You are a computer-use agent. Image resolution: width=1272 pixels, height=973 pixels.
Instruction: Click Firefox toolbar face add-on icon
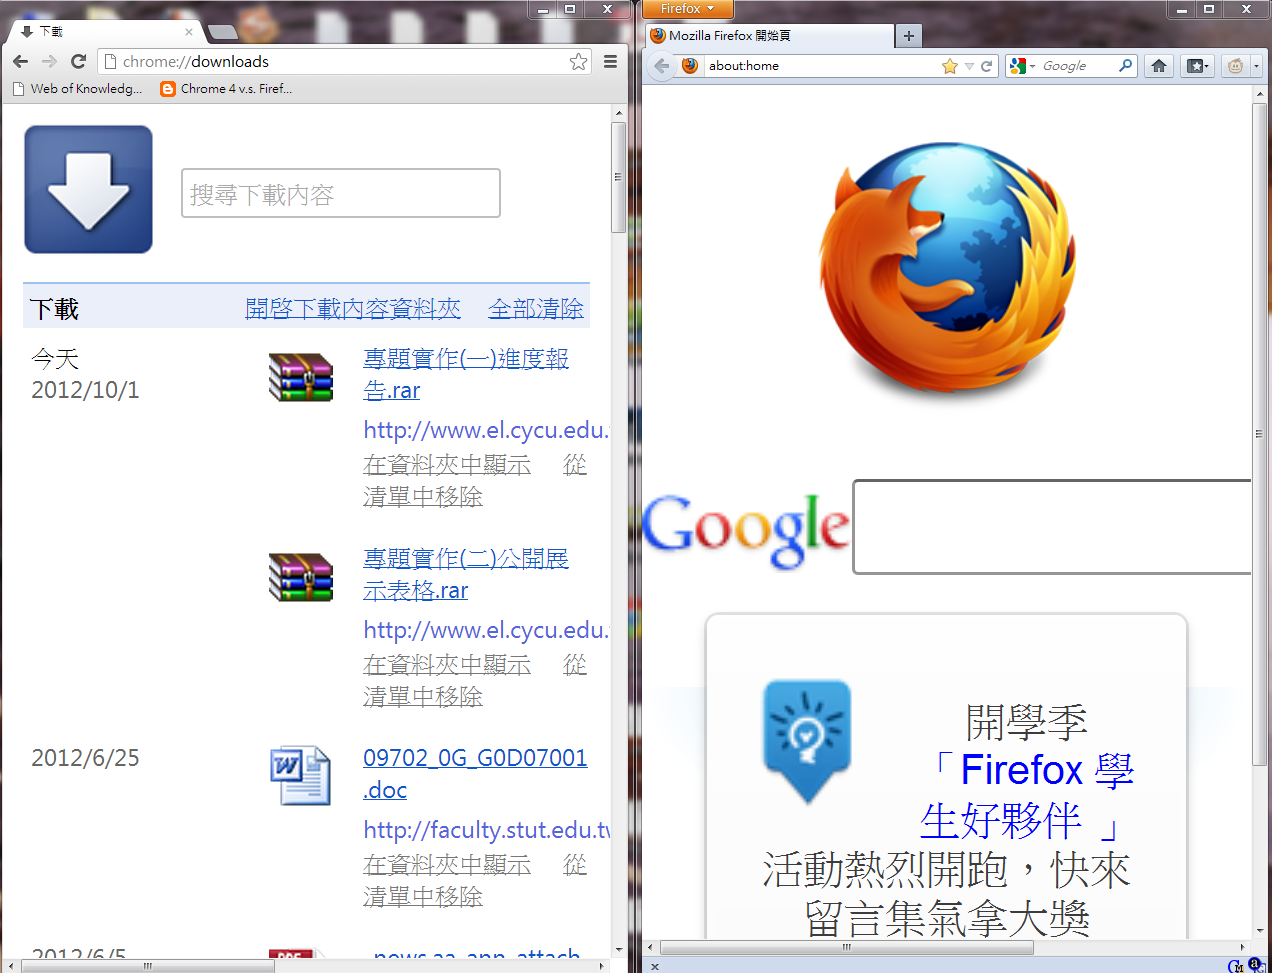tap(1236, 66)
